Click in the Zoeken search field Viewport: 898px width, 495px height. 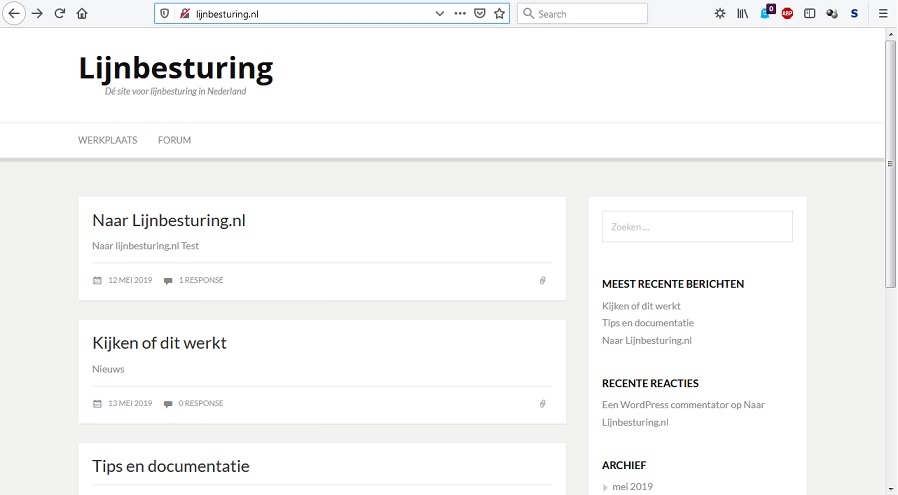coord(697,226)
